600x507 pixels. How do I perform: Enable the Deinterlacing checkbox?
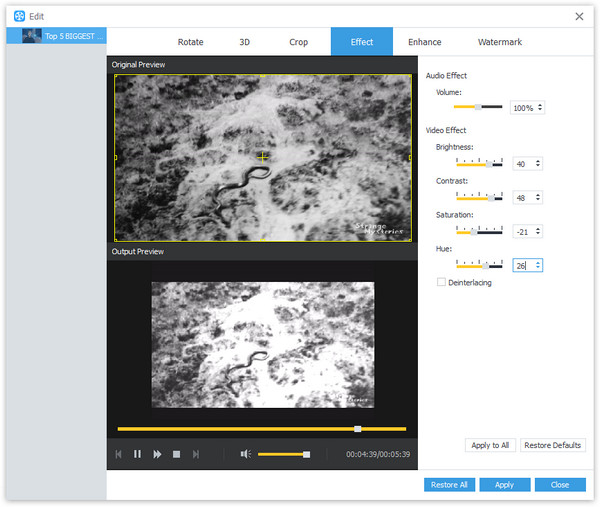pos(441,283)
